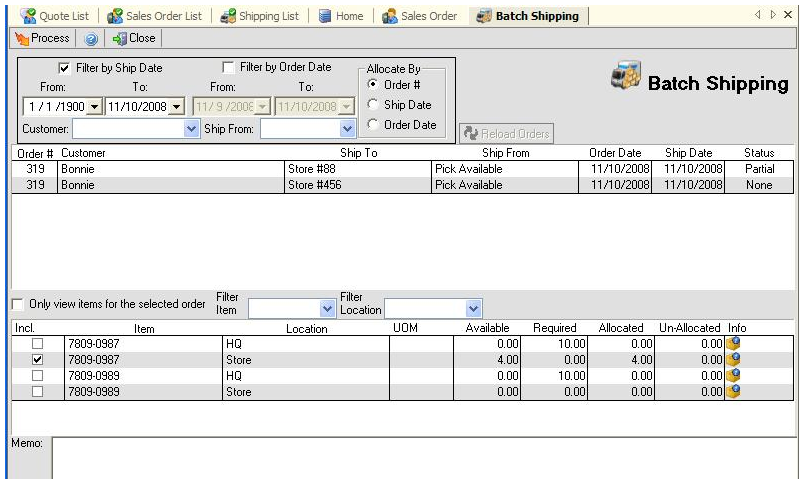Check Only view items for selected order
Viewport: 806px width, 486px height.
(x=17, y=304)
